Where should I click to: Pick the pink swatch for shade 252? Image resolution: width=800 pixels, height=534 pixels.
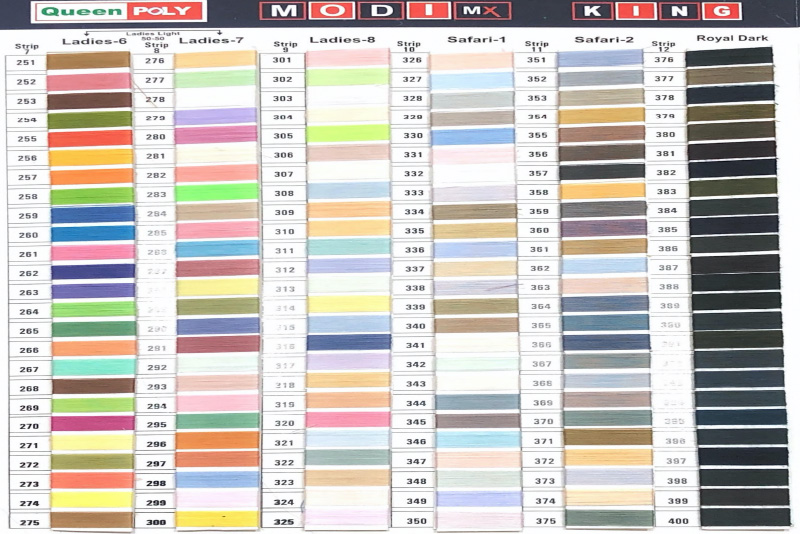(x=89, y=82)
